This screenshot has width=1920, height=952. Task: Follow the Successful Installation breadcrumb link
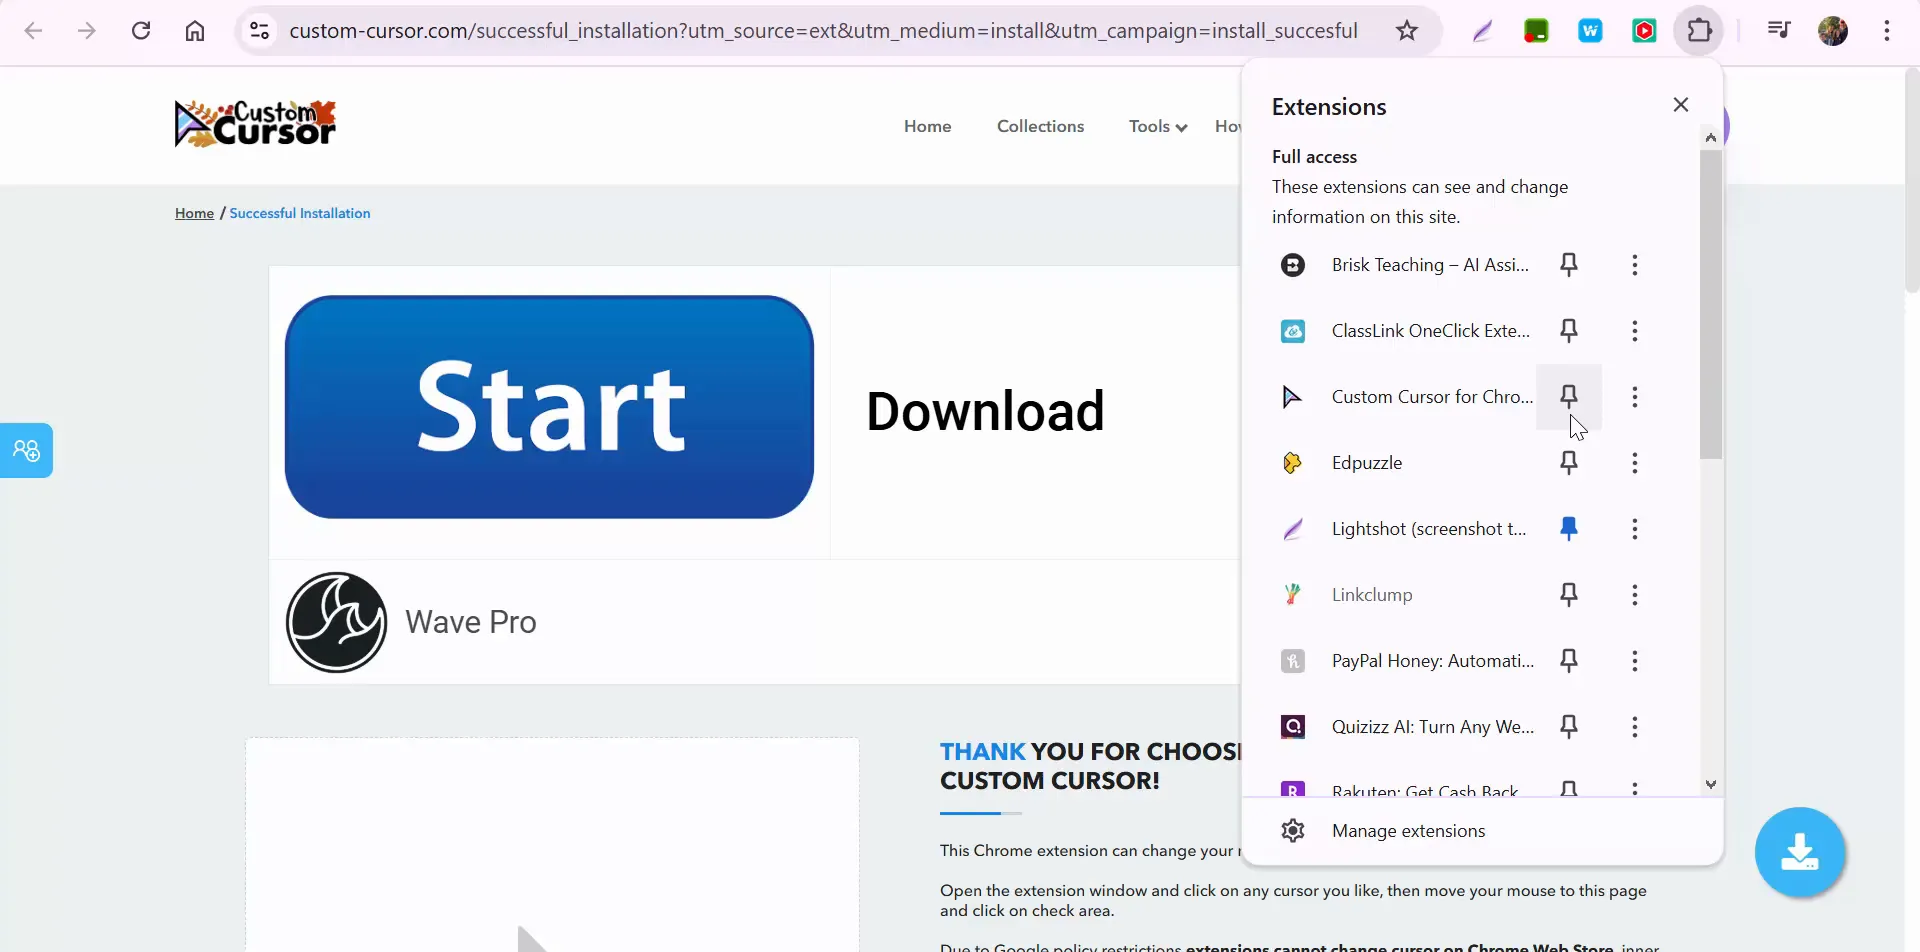point(300,213)
